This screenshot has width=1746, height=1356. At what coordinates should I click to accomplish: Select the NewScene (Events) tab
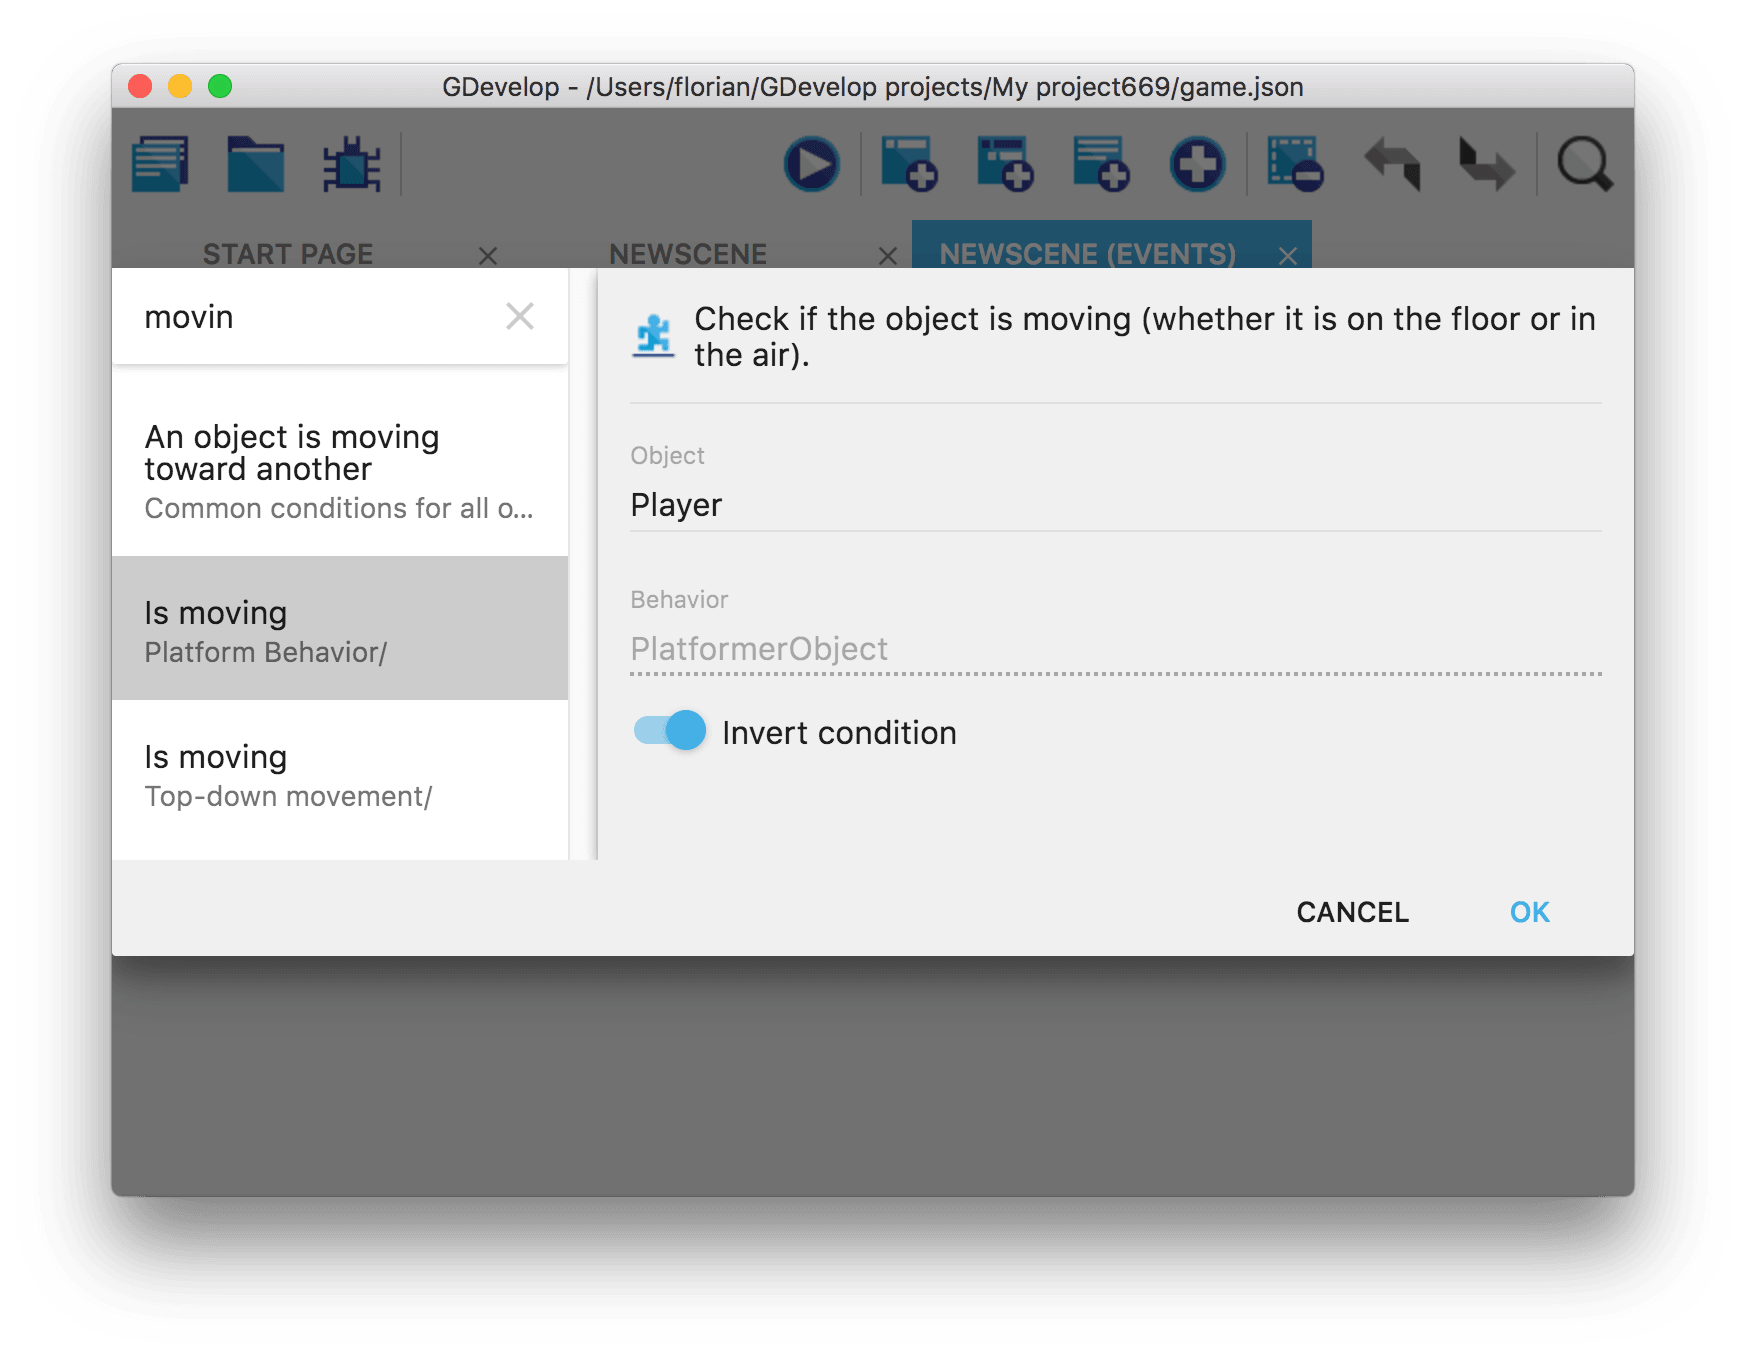click(1088, 254)
